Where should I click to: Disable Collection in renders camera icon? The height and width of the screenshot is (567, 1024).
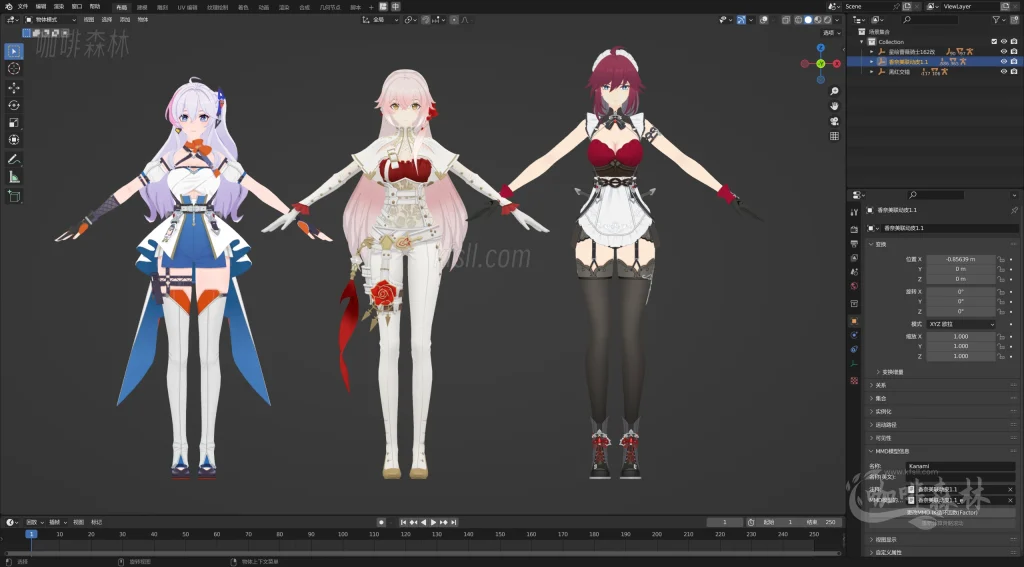click(x=1014, y=42)
